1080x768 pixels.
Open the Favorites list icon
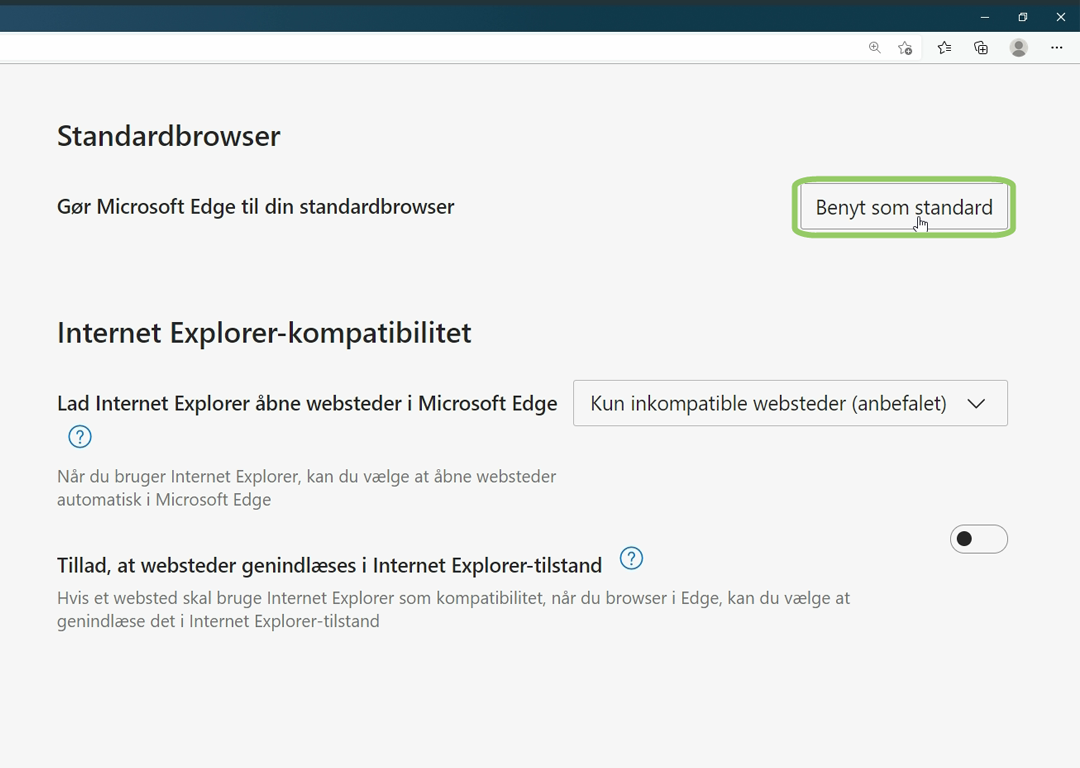click(944, 48)
